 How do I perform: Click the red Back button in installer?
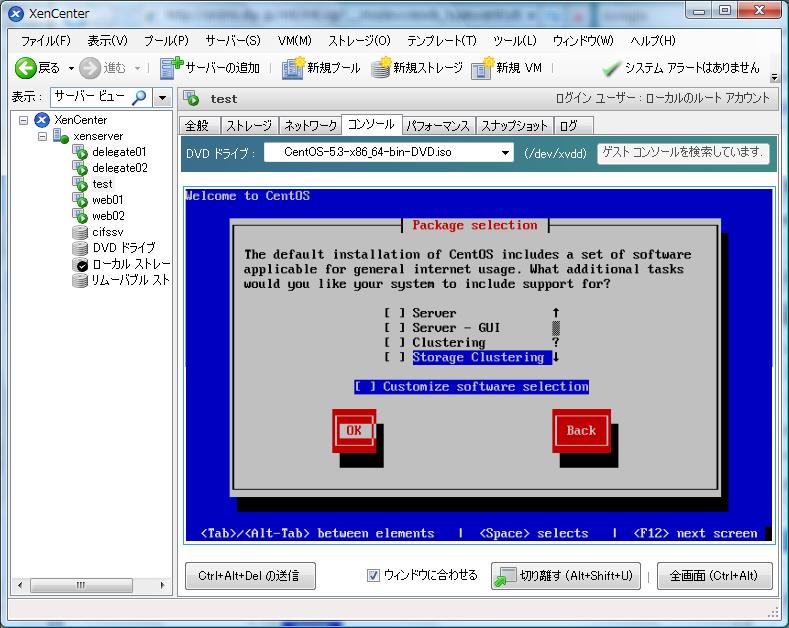[581, 431]
